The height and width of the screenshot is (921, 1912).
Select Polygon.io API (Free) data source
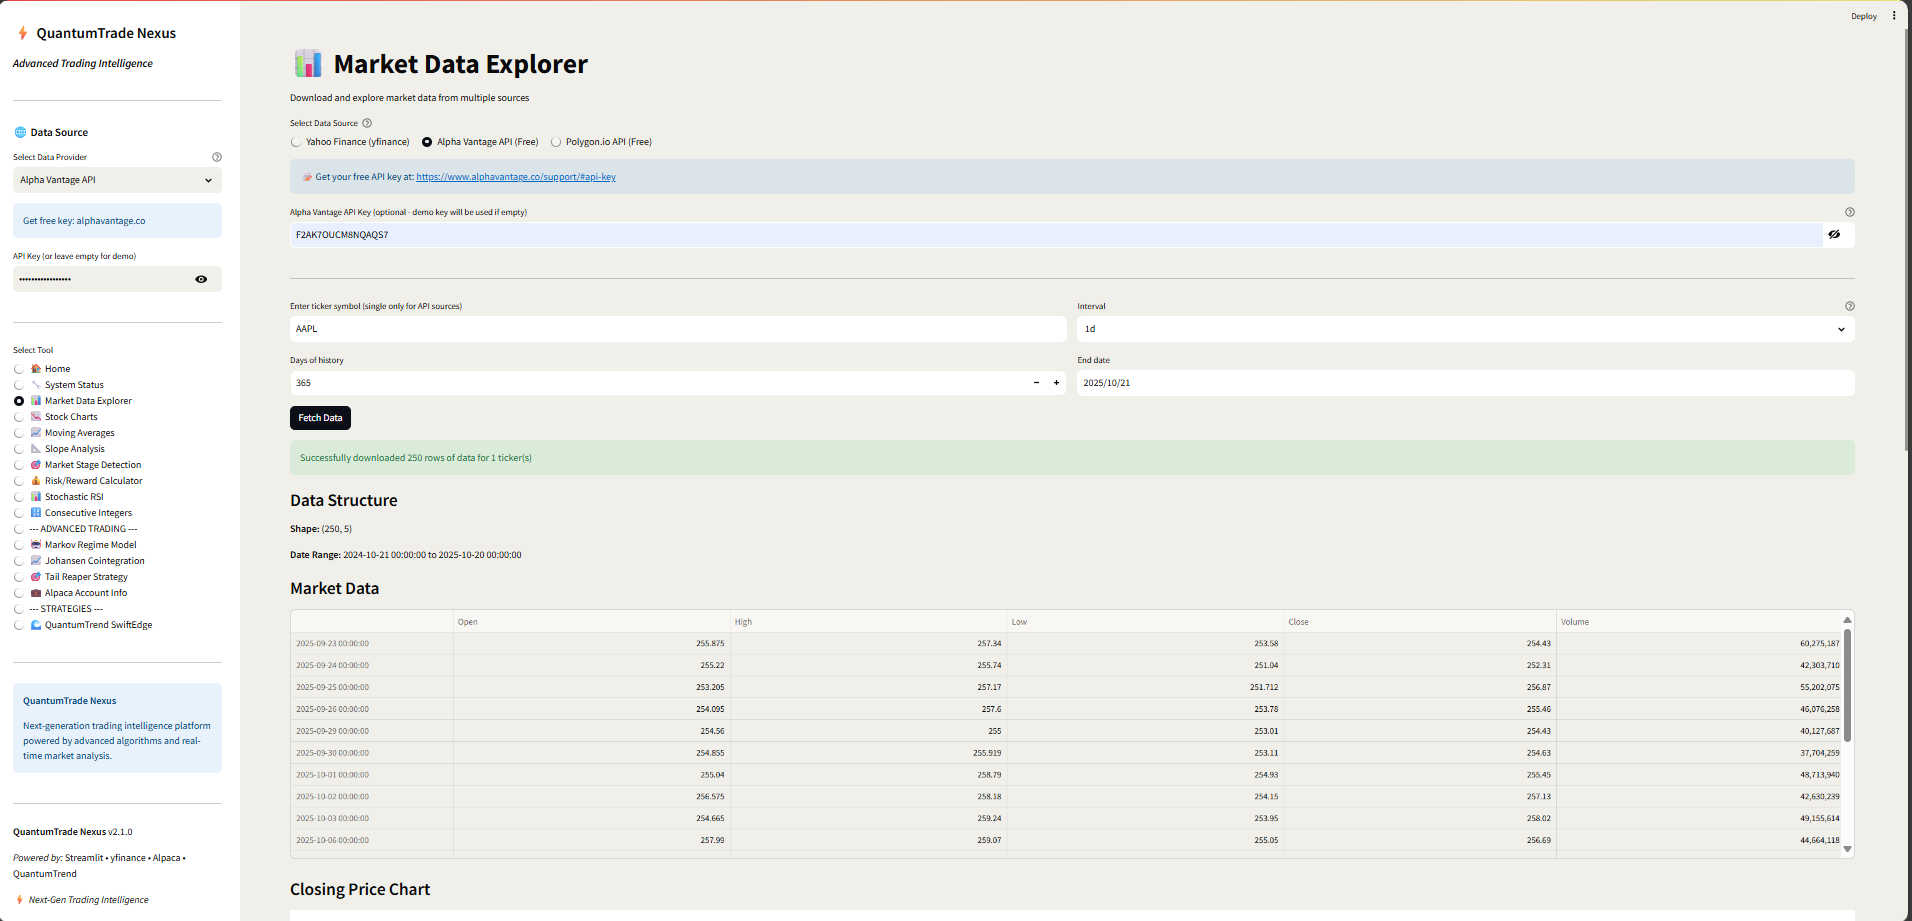[601, 142]
